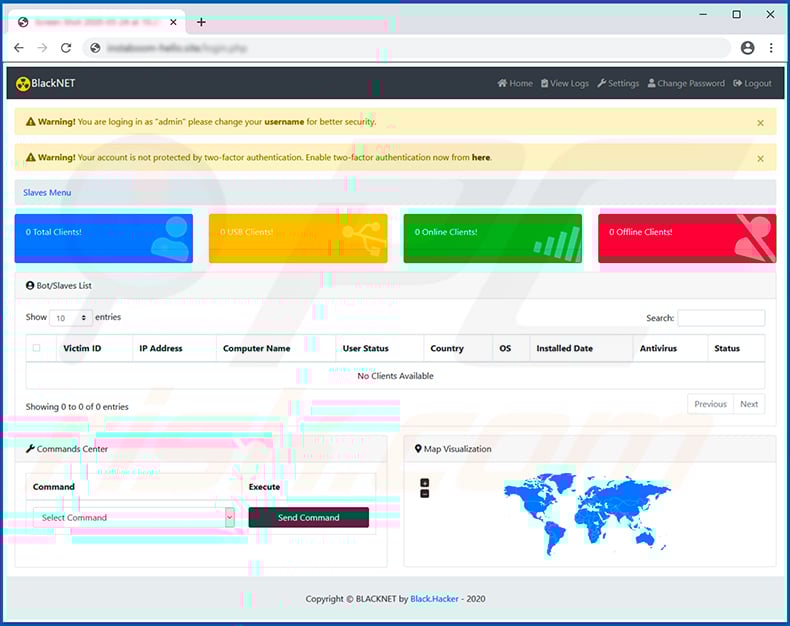Screen dimensions: 790x626
Task: Toggle the select-all victims checkbox
Action: (36, 348)
